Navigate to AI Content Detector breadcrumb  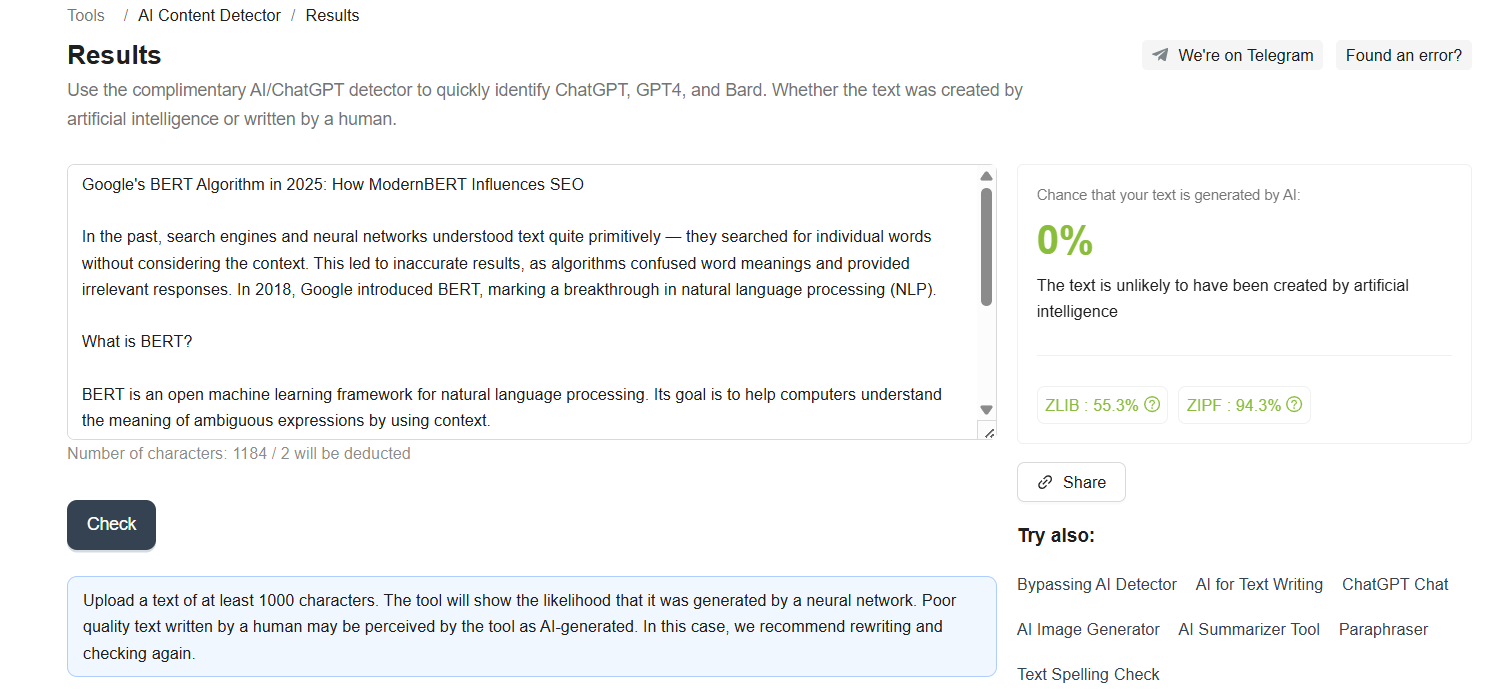click(x=210, y=15)
